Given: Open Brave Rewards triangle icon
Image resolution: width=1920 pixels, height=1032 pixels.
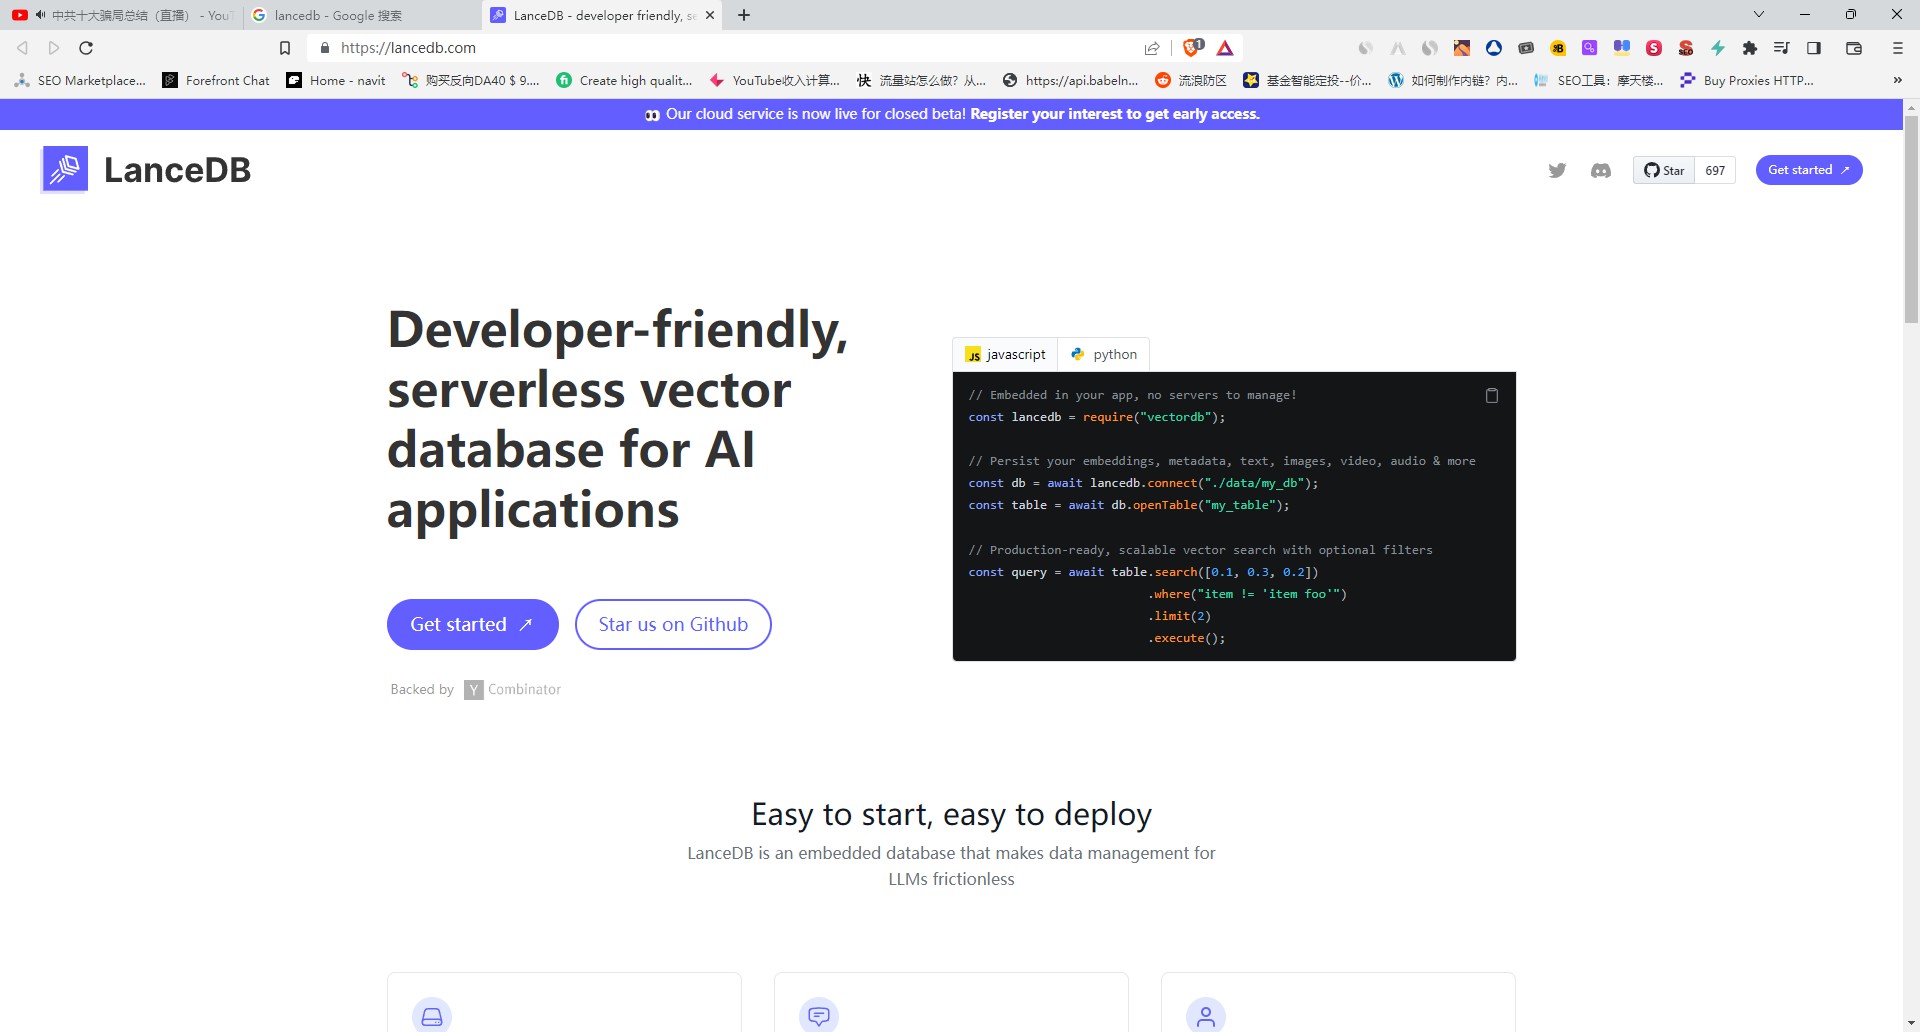Looking at the screenshot, I should click(1225, 48).
